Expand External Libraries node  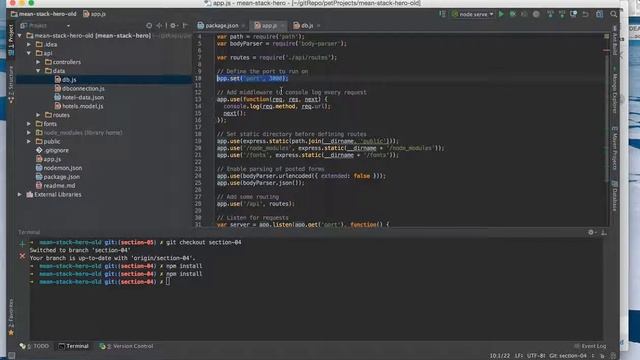20,194
